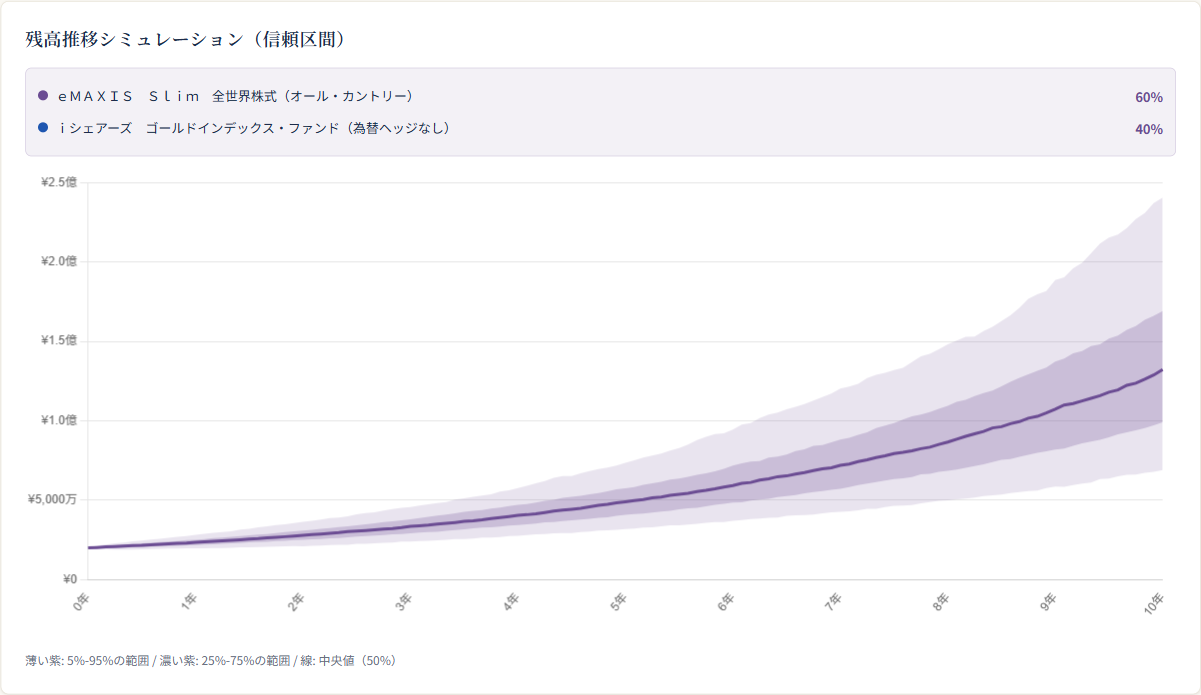This screenshot has width=1201, height=695.
Task: Click the 7年 x-axis label
Action: [x=834, y=601]
